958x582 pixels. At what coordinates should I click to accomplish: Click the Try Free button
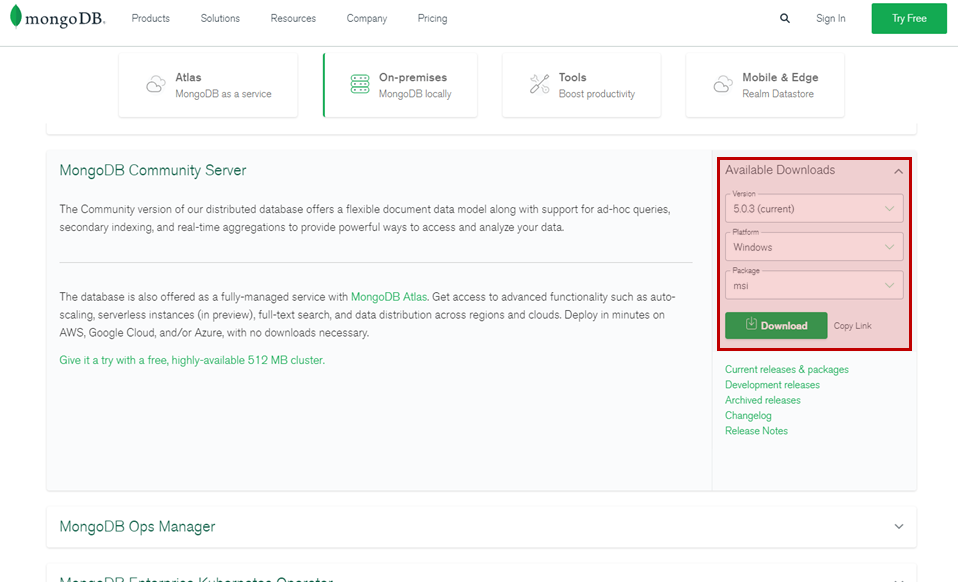pos(909,18)
